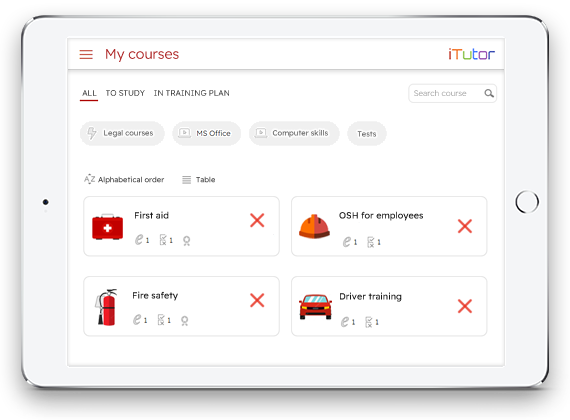Switch to Table view

pyautogui.click(x=198, y=180)
